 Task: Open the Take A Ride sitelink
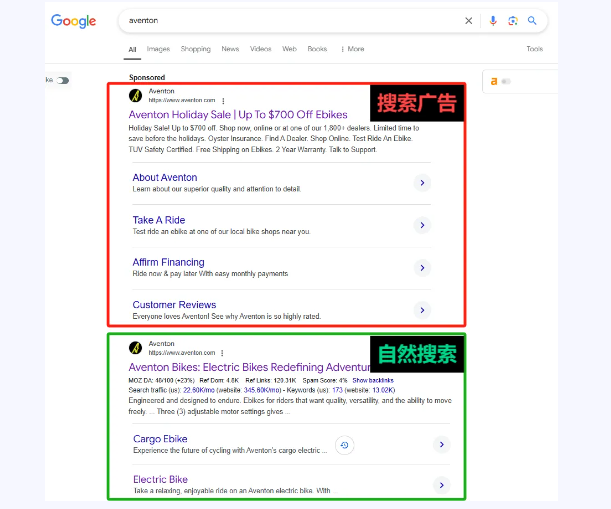[x=159, y=220]
